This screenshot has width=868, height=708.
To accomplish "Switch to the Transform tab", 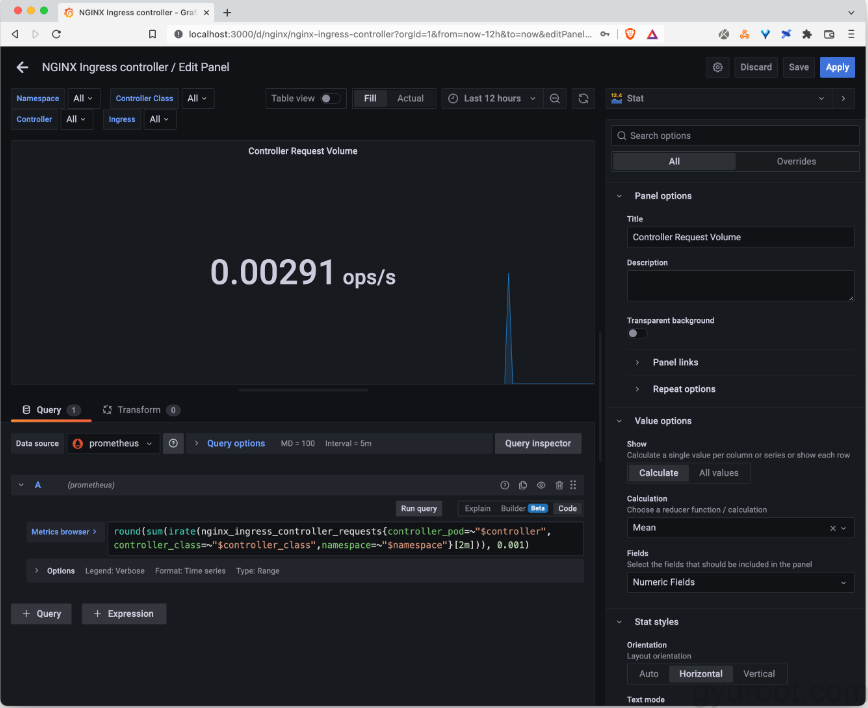I will (141, 410).
